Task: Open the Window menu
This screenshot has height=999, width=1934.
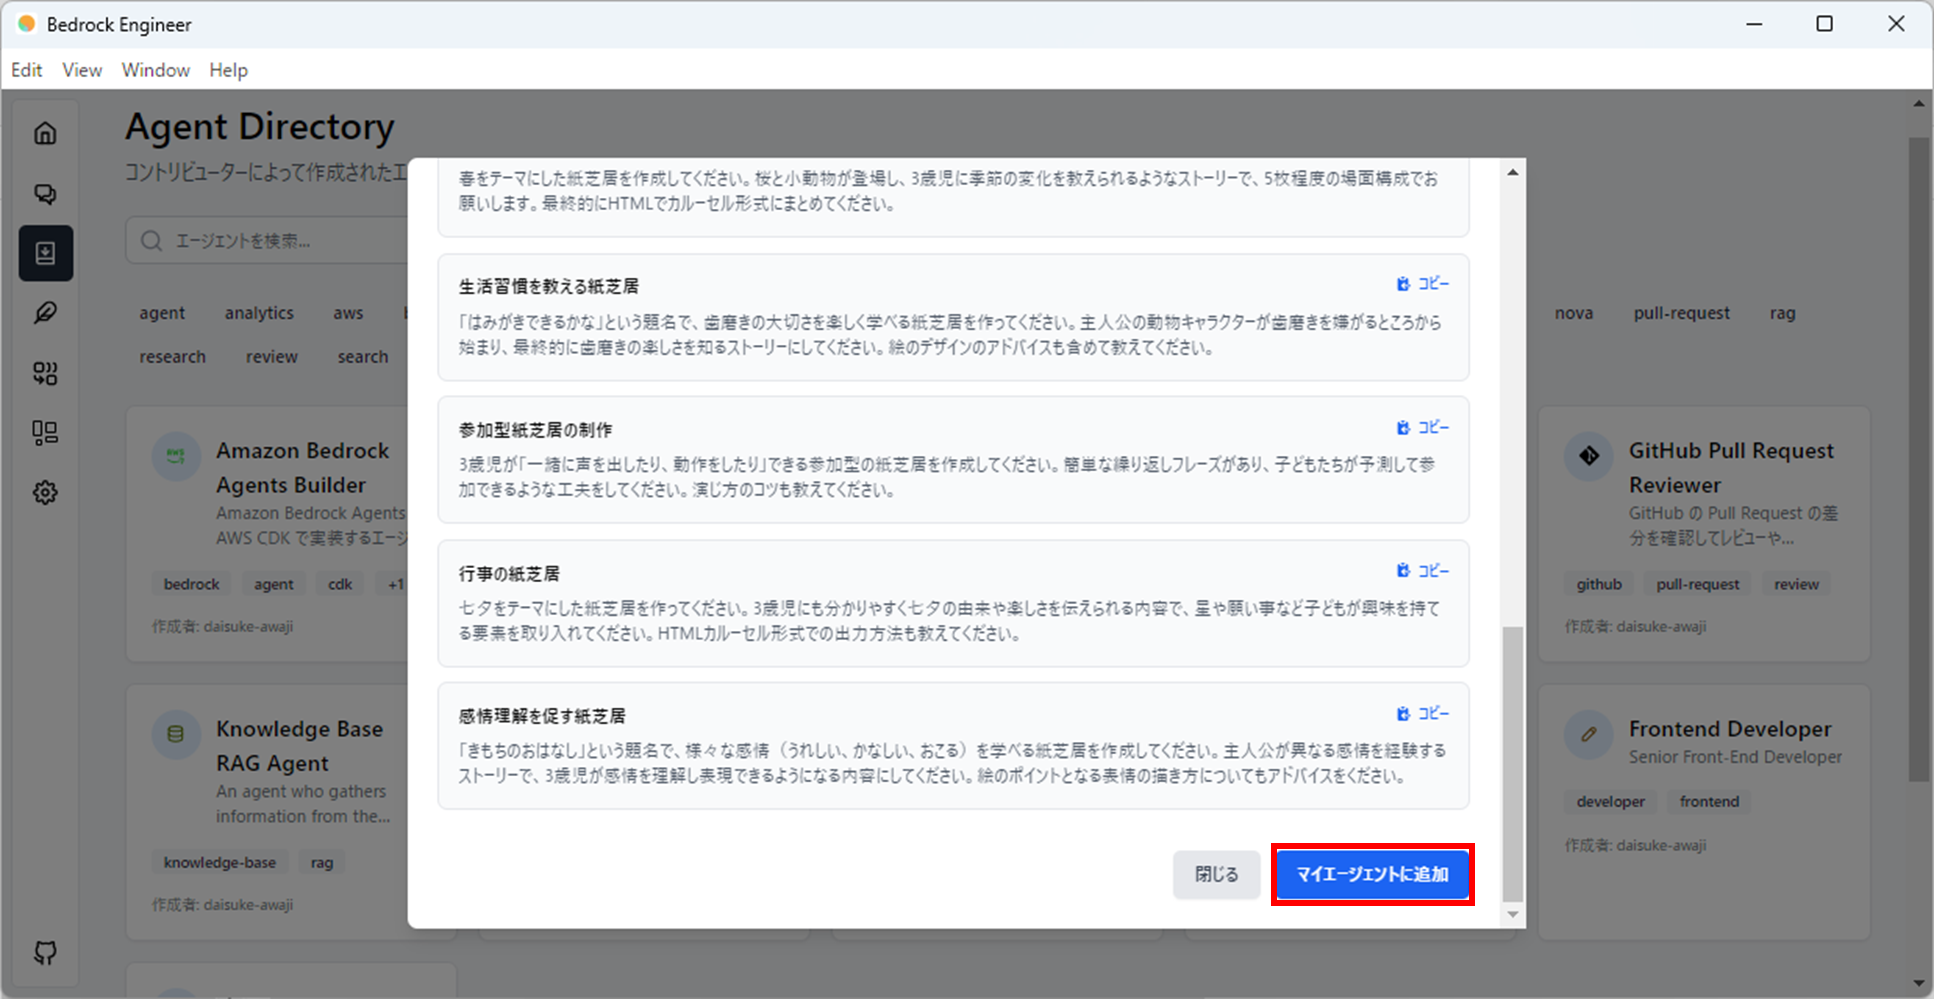Action: tap(156, 70)
